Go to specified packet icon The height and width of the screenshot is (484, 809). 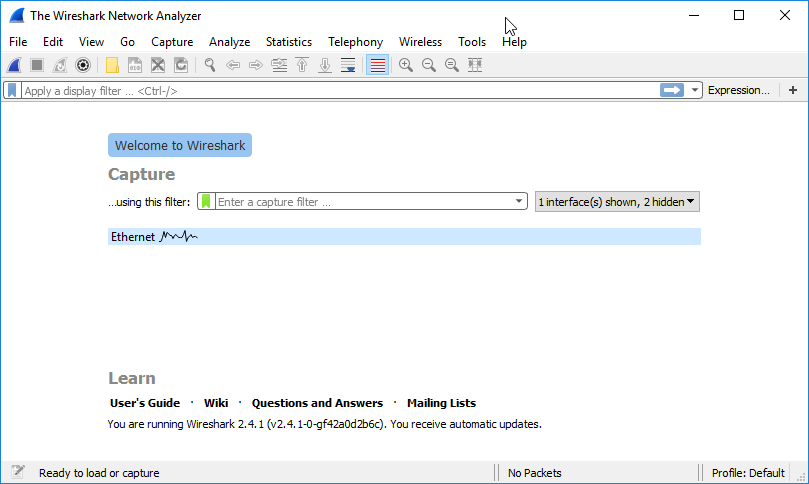279,65
